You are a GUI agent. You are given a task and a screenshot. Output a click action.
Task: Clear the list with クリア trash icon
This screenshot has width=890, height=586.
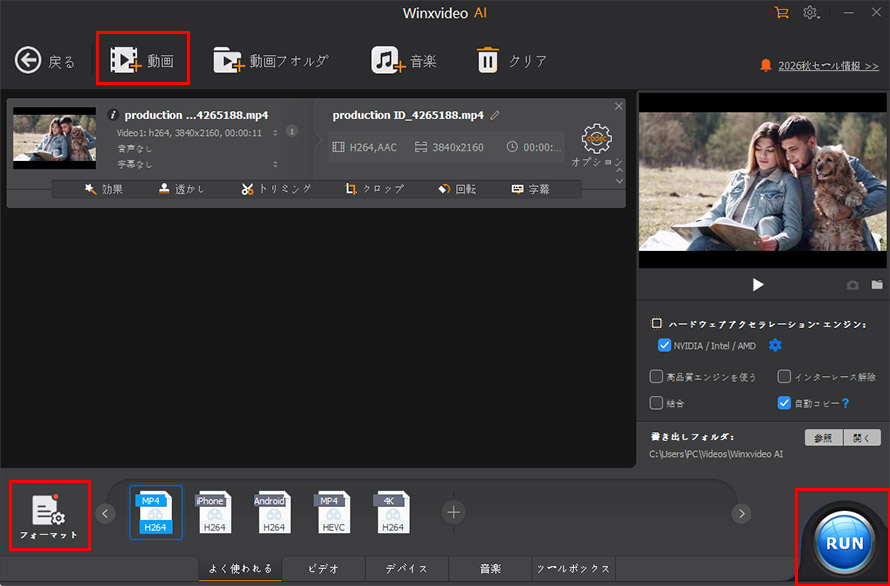[488, 60]
